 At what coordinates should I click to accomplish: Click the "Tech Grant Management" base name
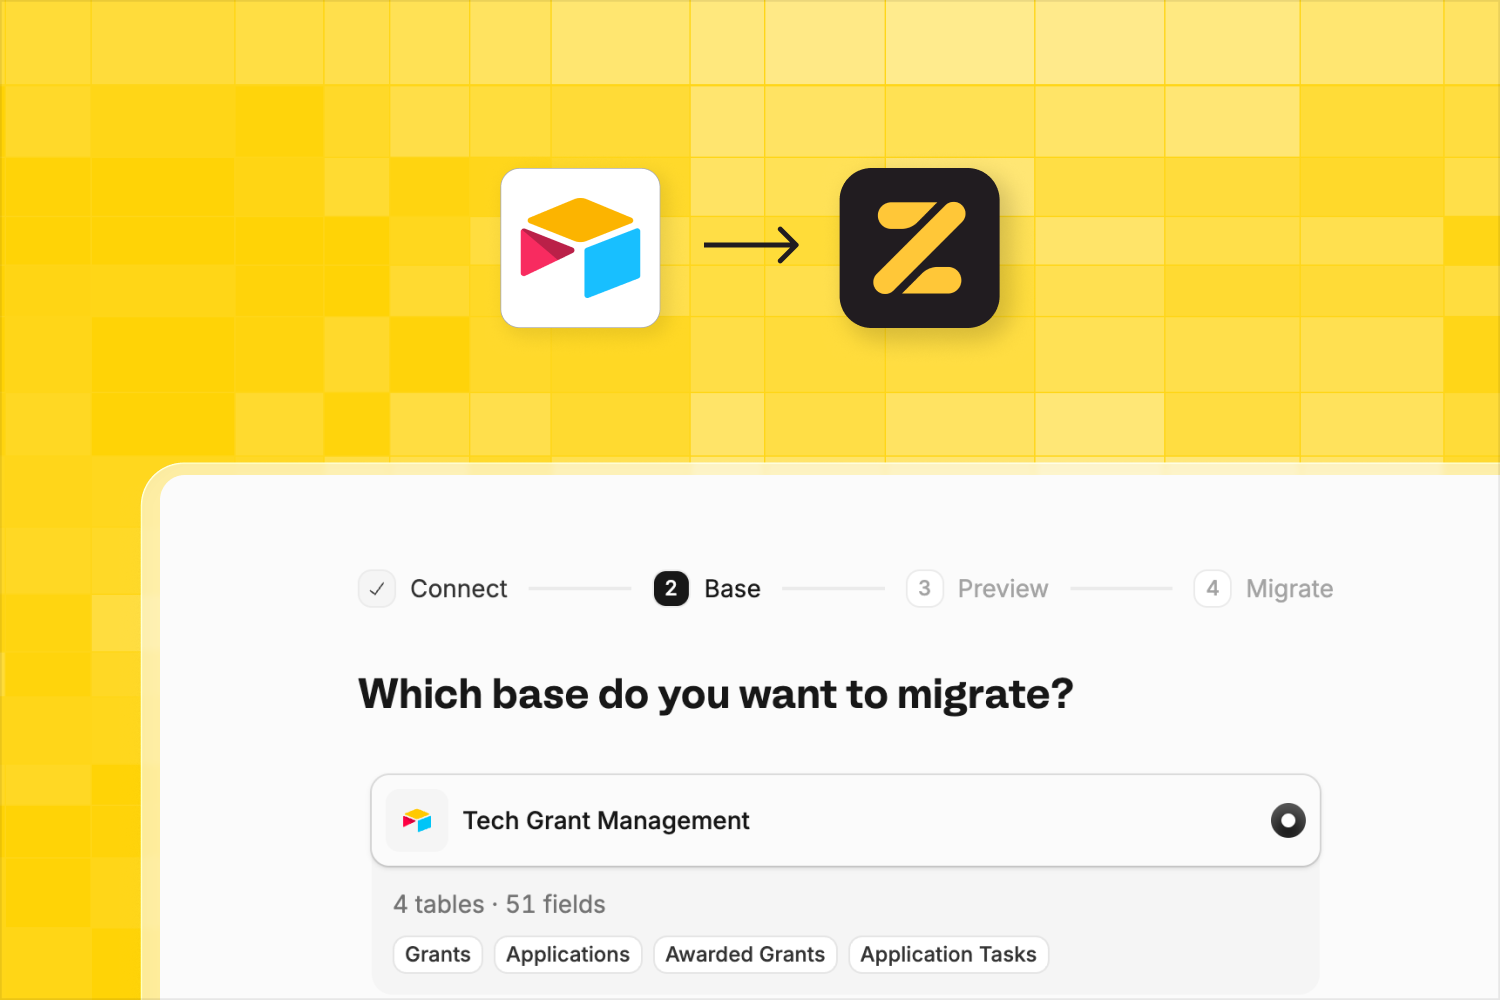(606, 821)
